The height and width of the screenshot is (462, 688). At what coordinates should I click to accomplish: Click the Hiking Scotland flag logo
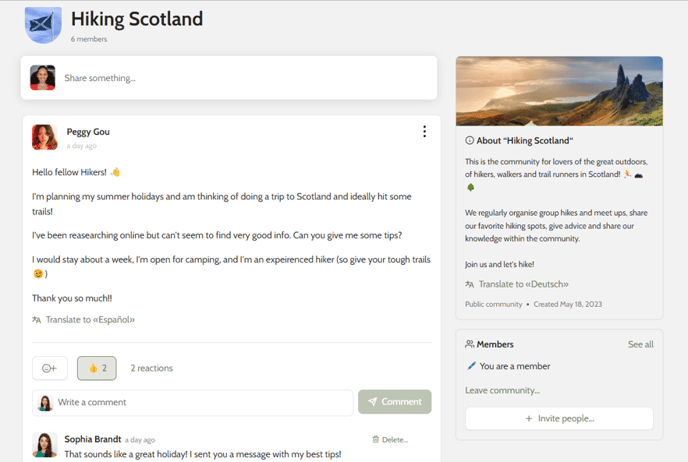(x=43, y=25)
